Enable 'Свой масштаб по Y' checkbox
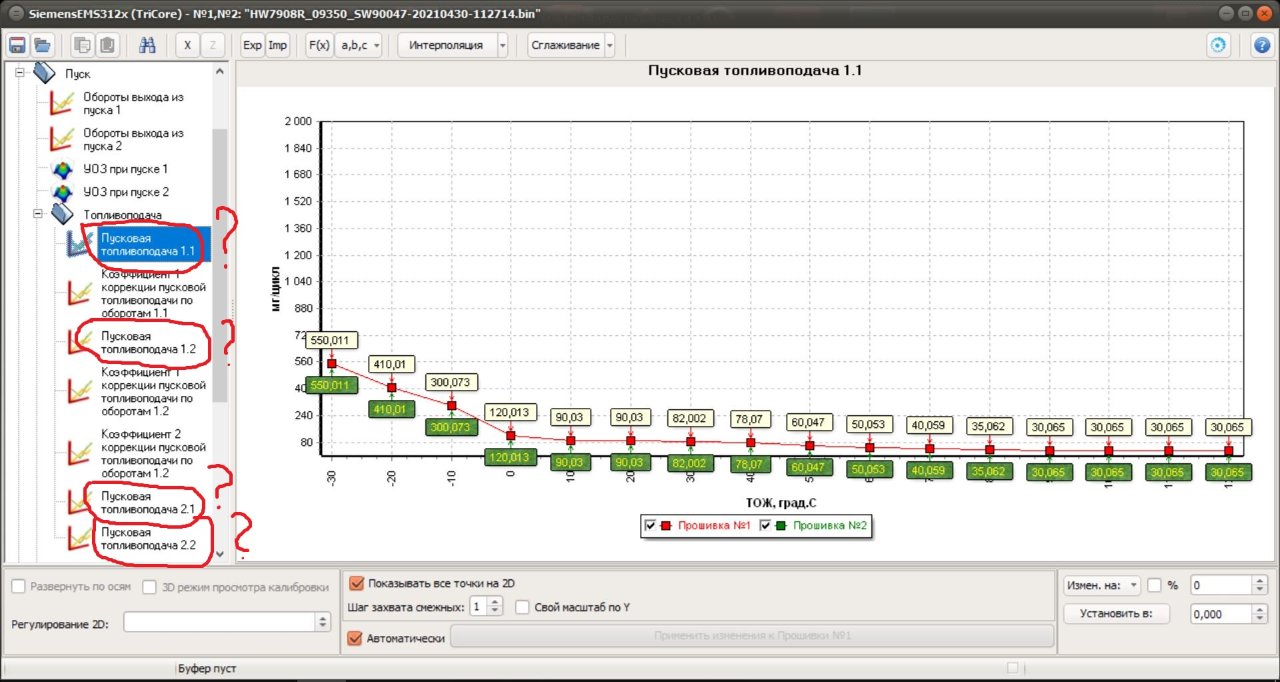This screenshot has width=1280, height=682. 522,607
